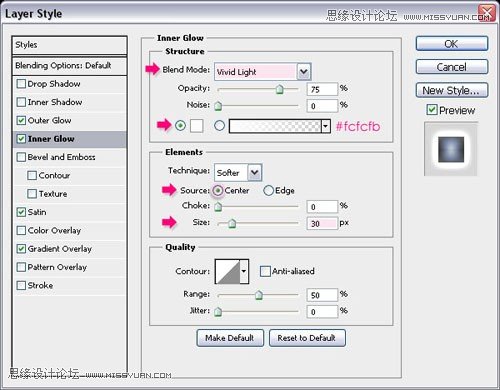Click the New Style... button
Image resolution: width=500 pixels, height=390 pixels.
452,90
